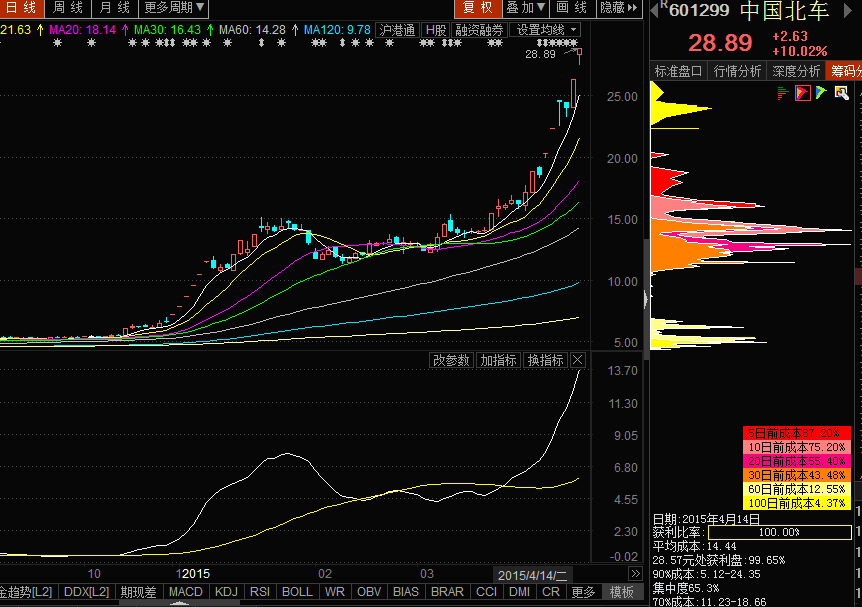862x607 pixels.
Task: Select the red flag chip view icon
Action: tap(802, 93)
